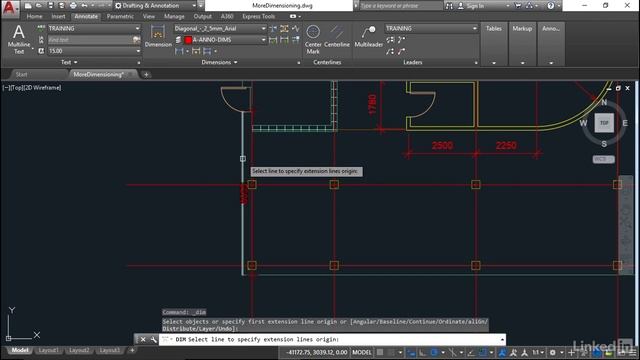Expand the Text panel flyout
This screenshot has height=360, width=640.
(69, 62)
